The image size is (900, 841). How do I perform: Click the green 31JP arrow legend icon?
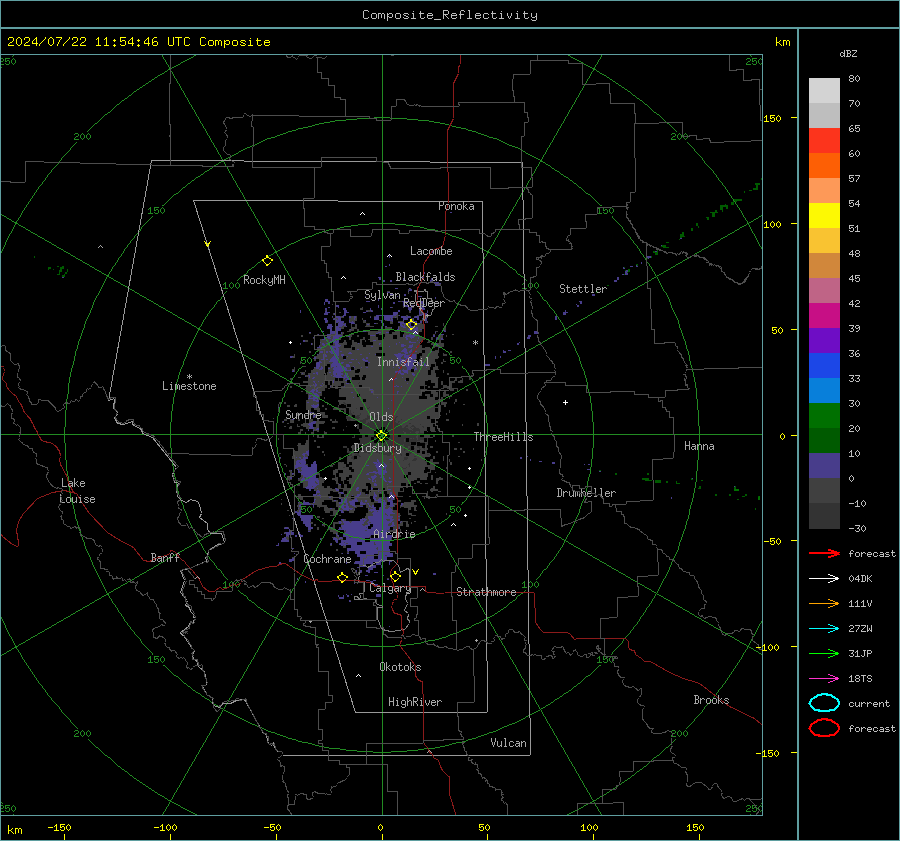click(824, 653)
